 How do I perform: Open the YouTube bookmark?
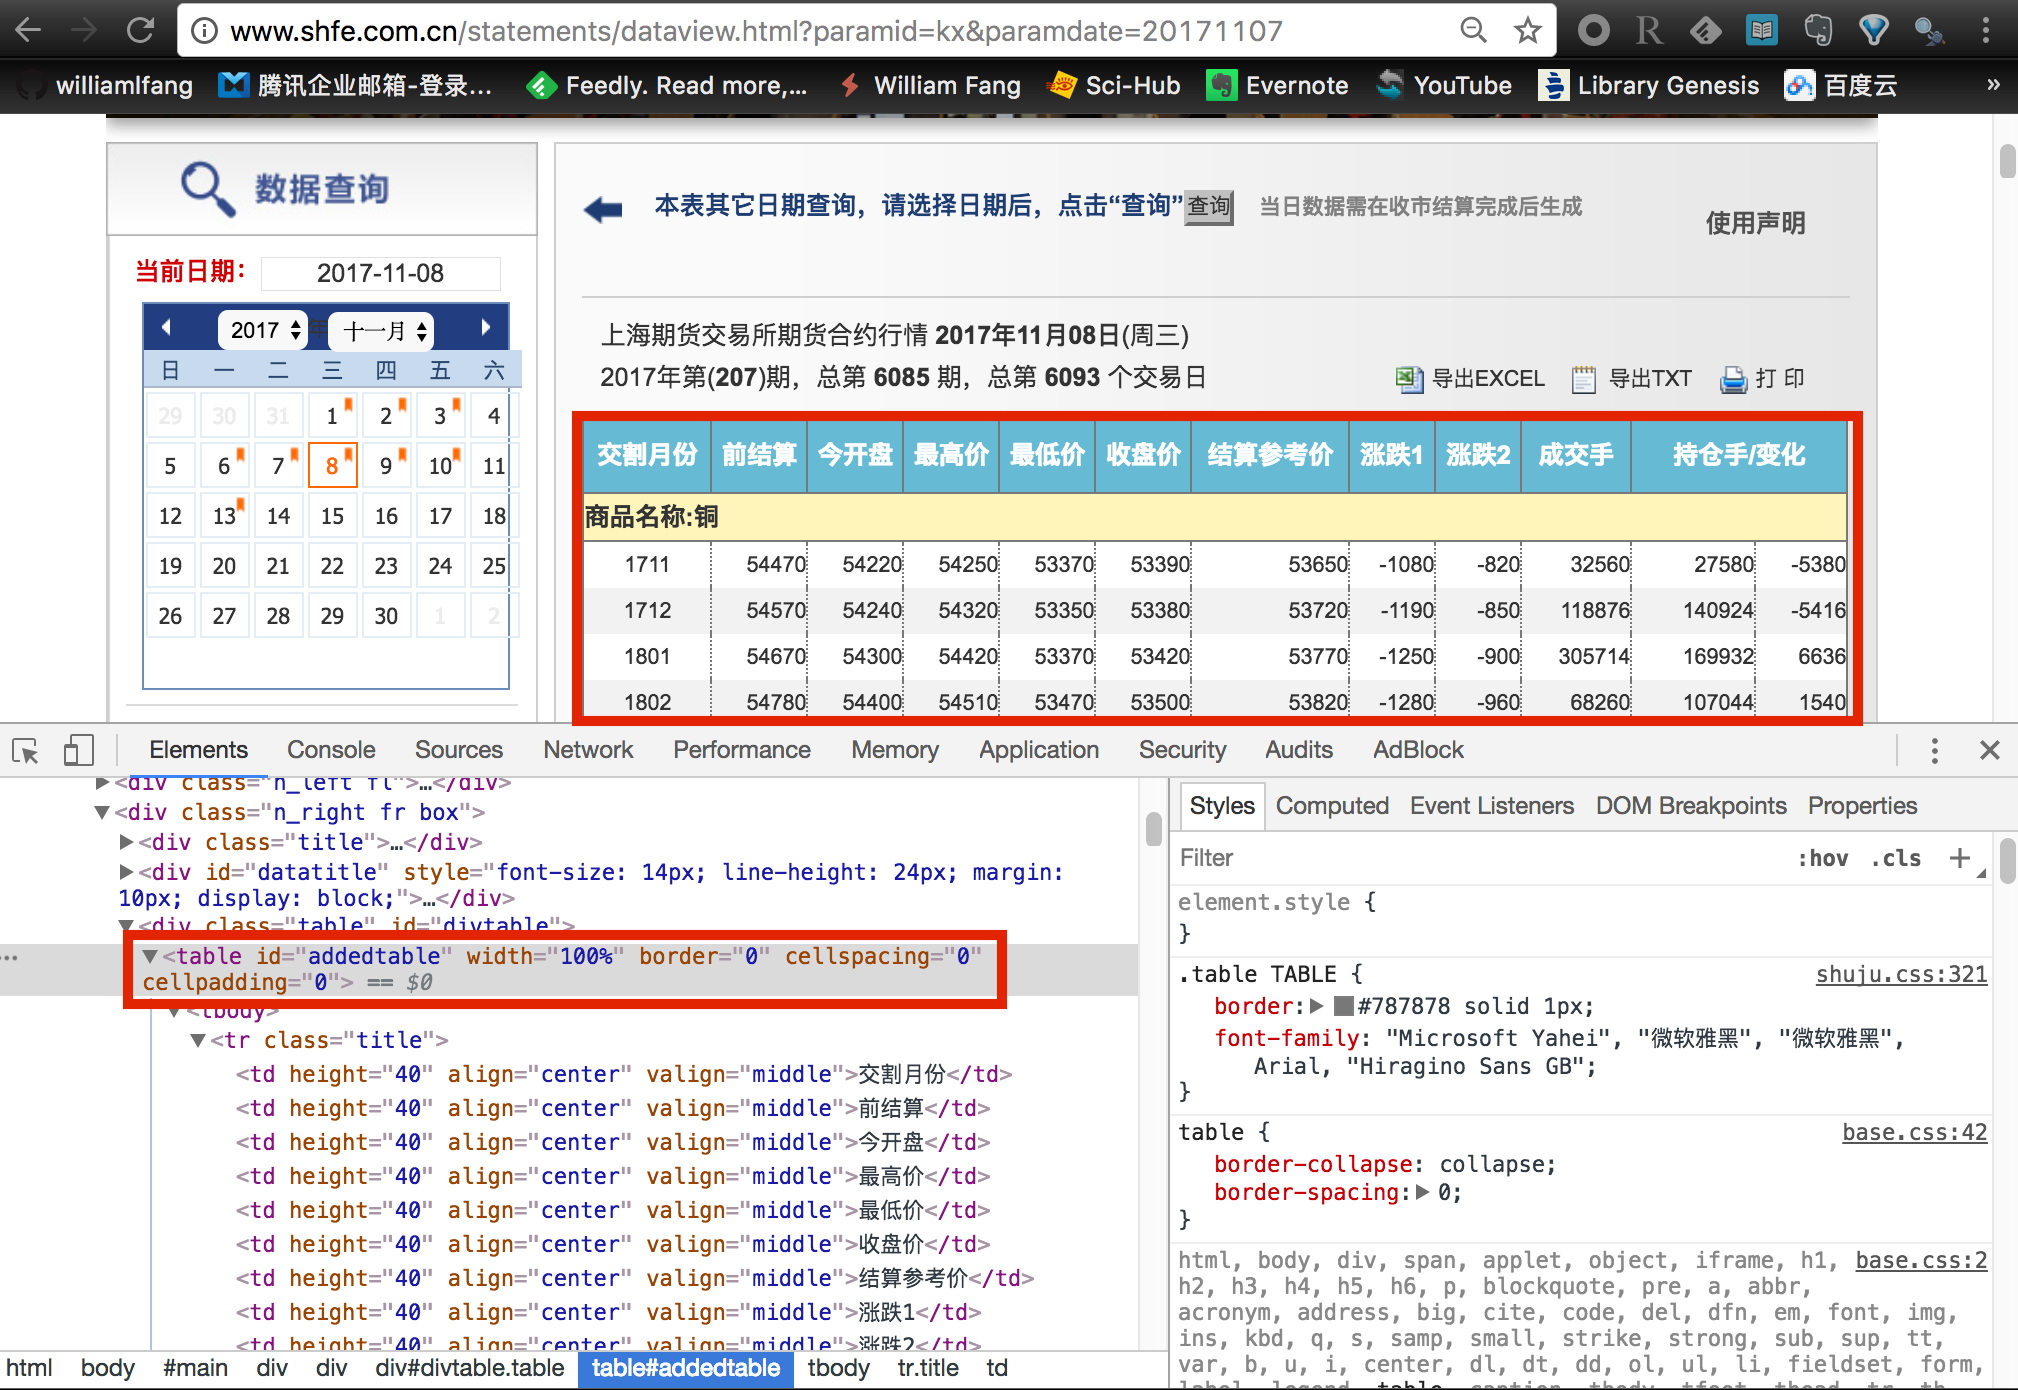(1444, 86)
